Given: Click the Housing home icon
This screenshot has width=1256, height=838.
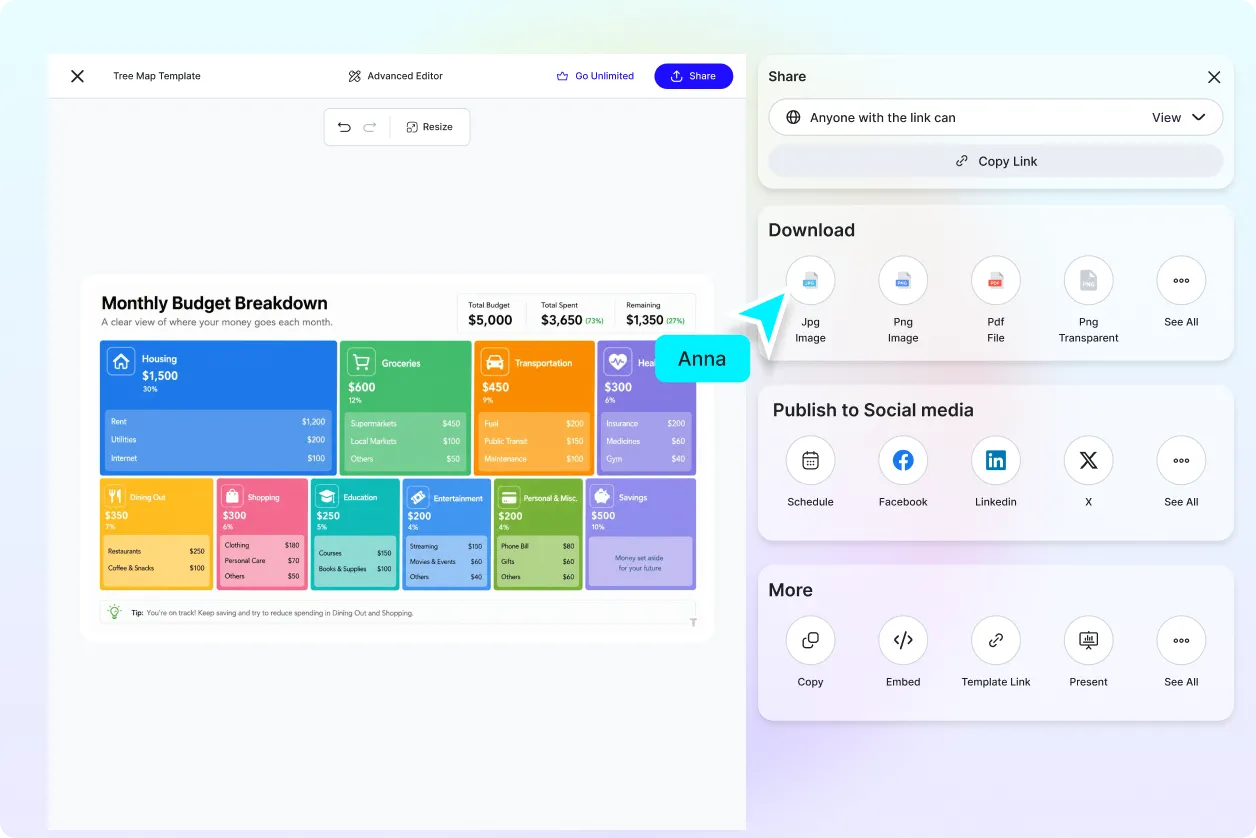Looking at the screenshot, I should pos(121,362).
